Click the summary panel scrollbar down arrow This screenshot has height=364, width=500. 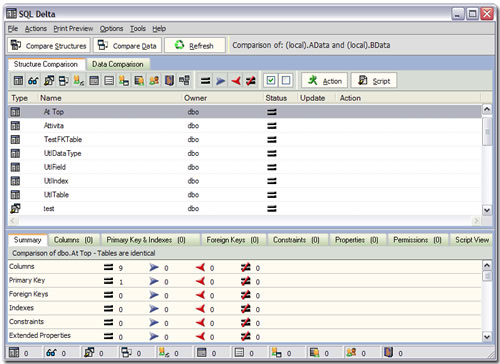tap(487, 337)
